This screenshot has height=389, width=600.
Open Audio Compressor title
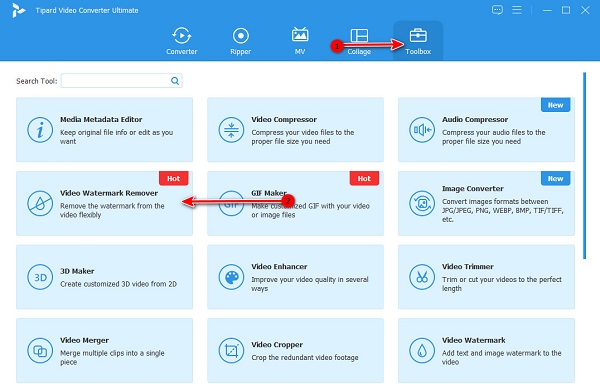pos(475,119)
